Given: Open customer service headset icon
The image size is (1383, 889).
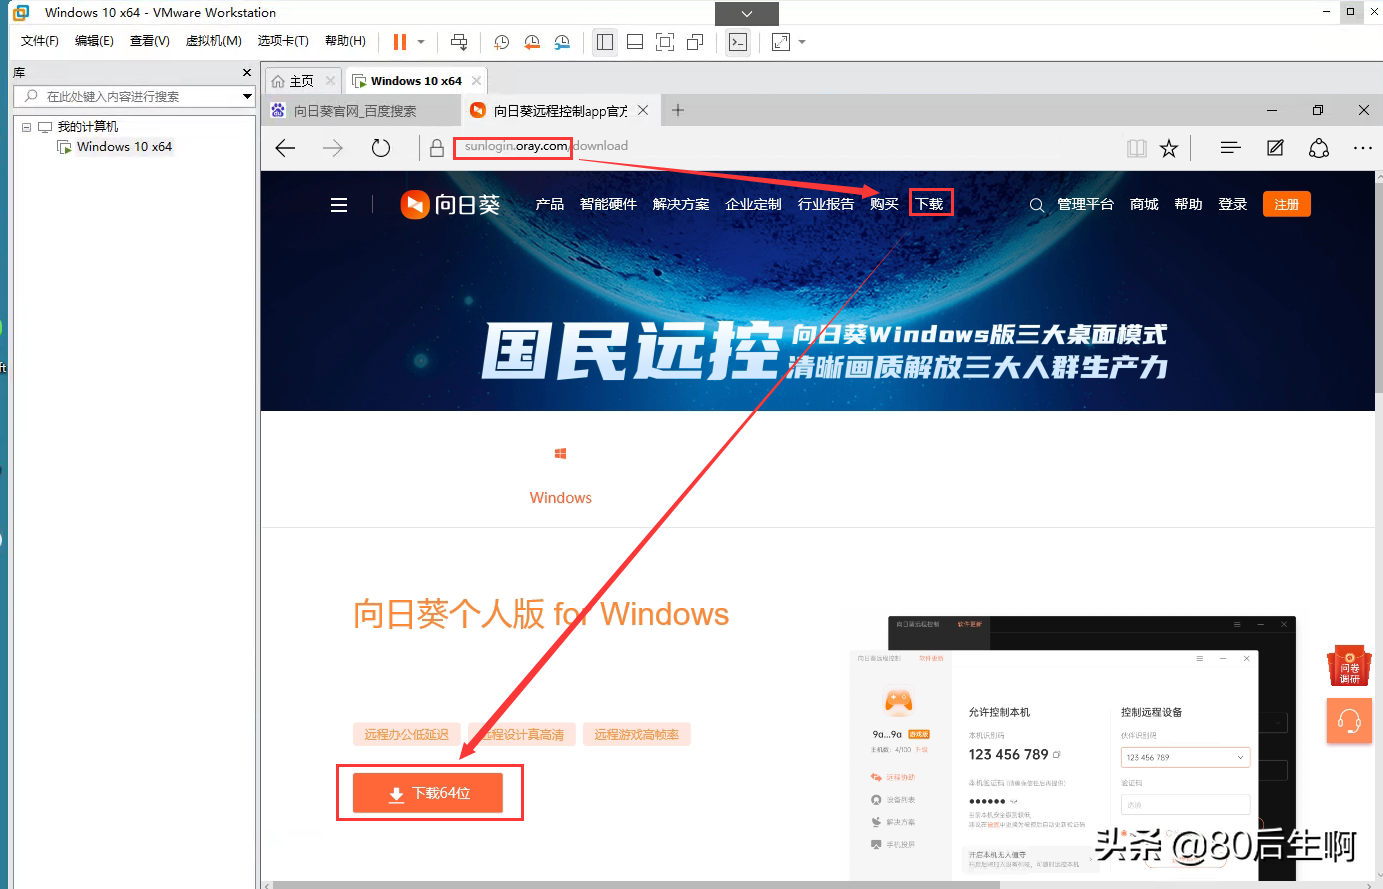Looking at the screenshot, I should coord(1349,720).
